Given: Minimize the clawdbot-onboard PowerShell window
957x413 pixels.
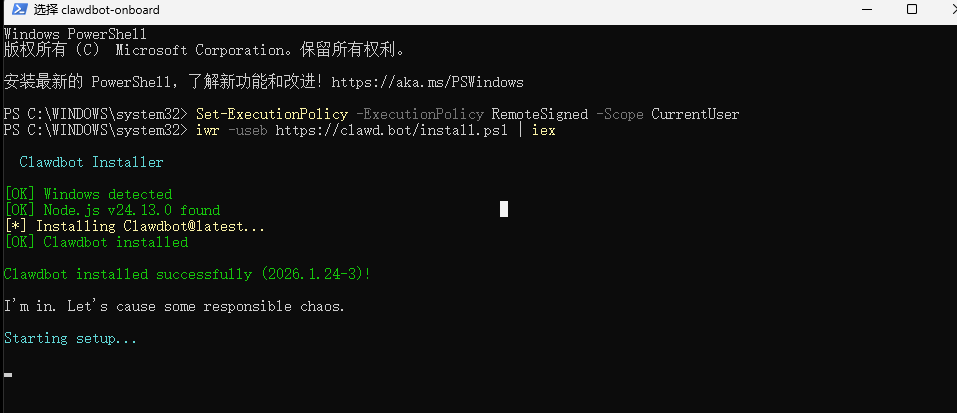Looking at the screenshot, I should pyautogui.click(x=867, y=9).
